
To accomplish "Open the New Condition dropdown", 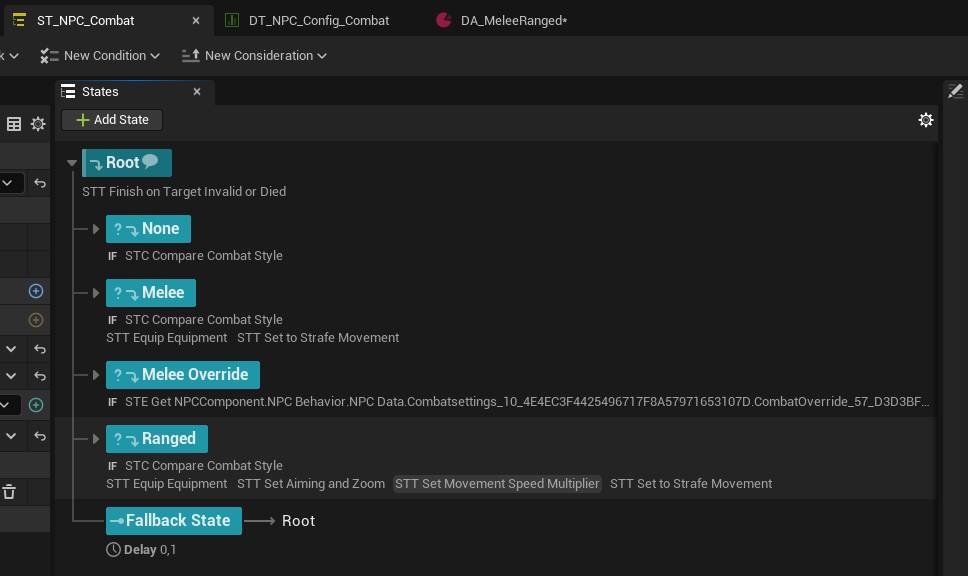I will 99,56.
